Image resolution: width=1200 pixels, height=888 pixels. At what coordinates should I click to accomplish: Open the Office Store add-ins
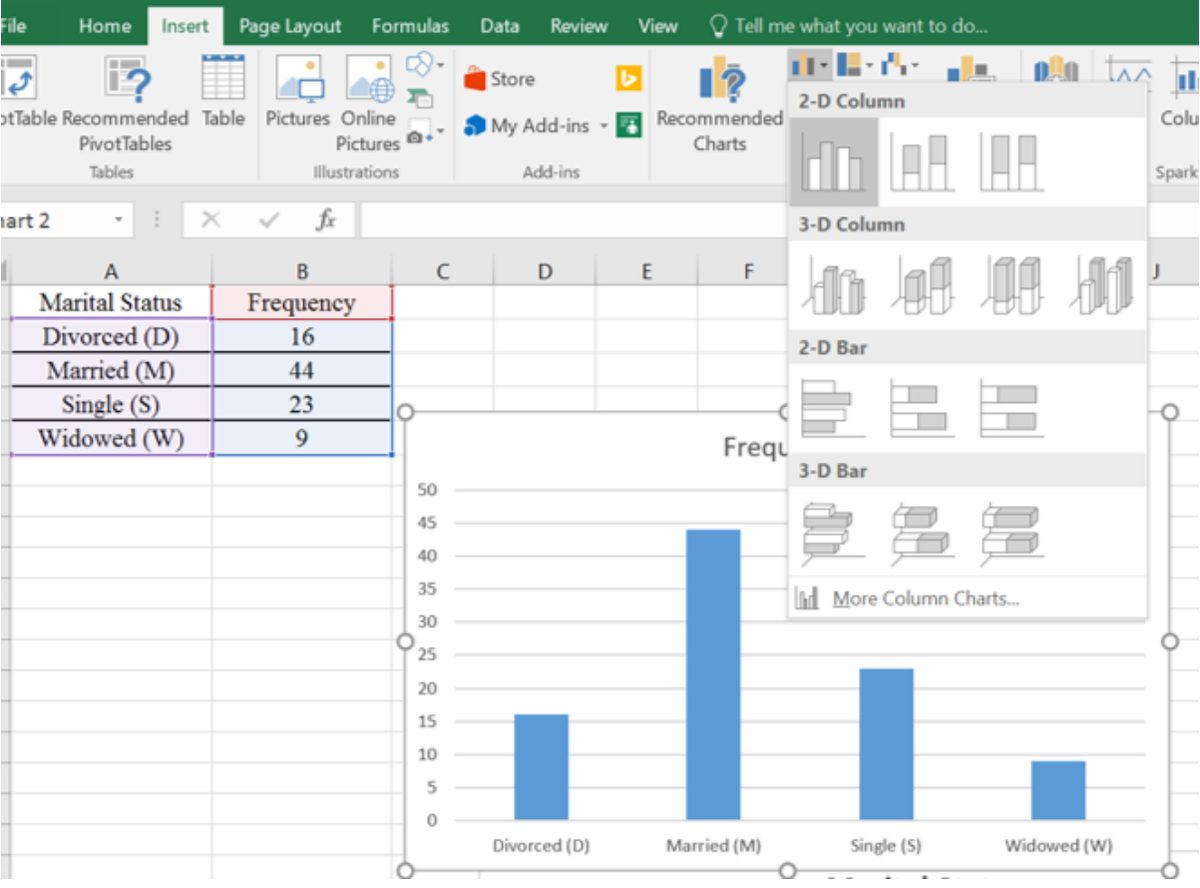[x=499, y=78]
